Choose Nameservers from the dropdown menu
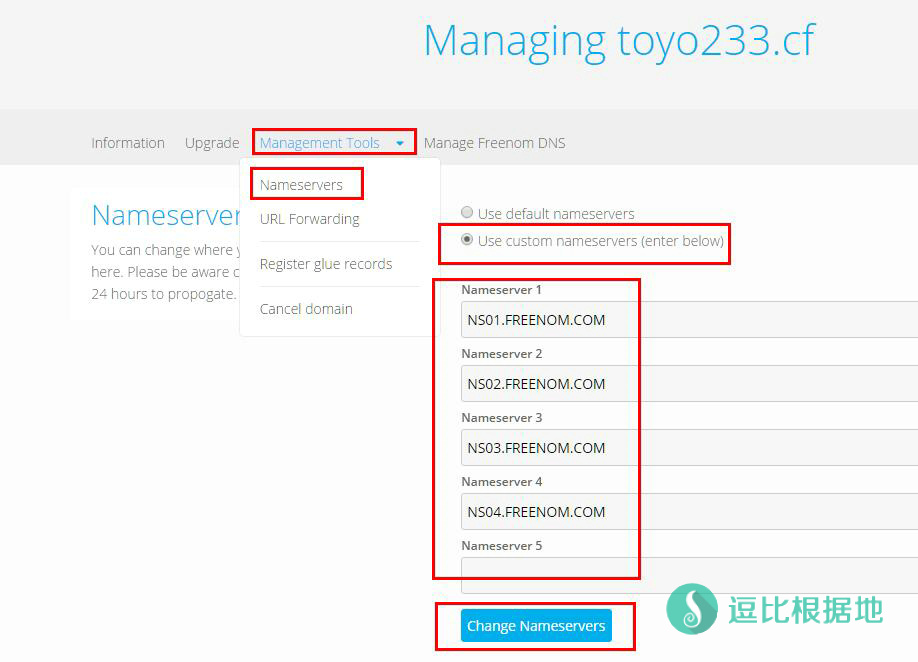918x662 pixels. (x=301, y=185)
